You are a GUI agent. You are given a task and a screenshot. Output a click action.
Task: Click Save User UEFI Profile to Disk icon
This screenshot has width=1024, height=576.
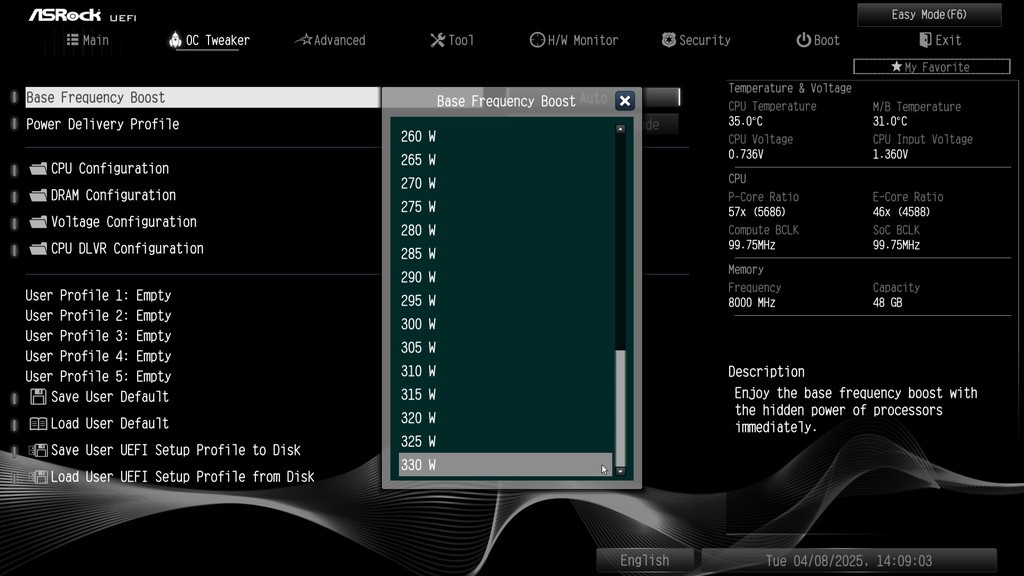pos(39,451)
